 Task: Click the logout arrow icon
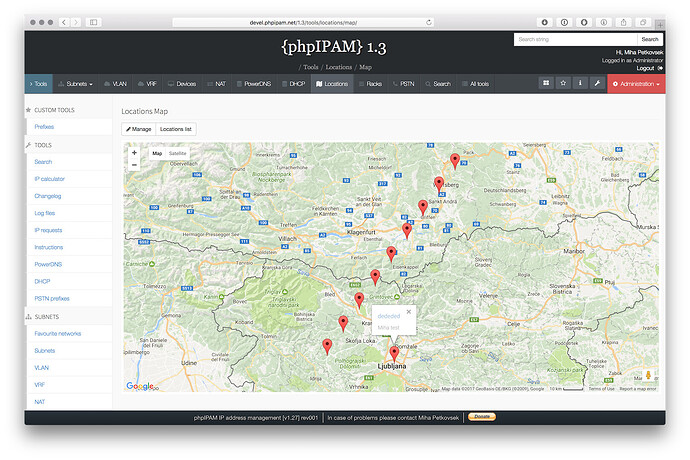660,68
